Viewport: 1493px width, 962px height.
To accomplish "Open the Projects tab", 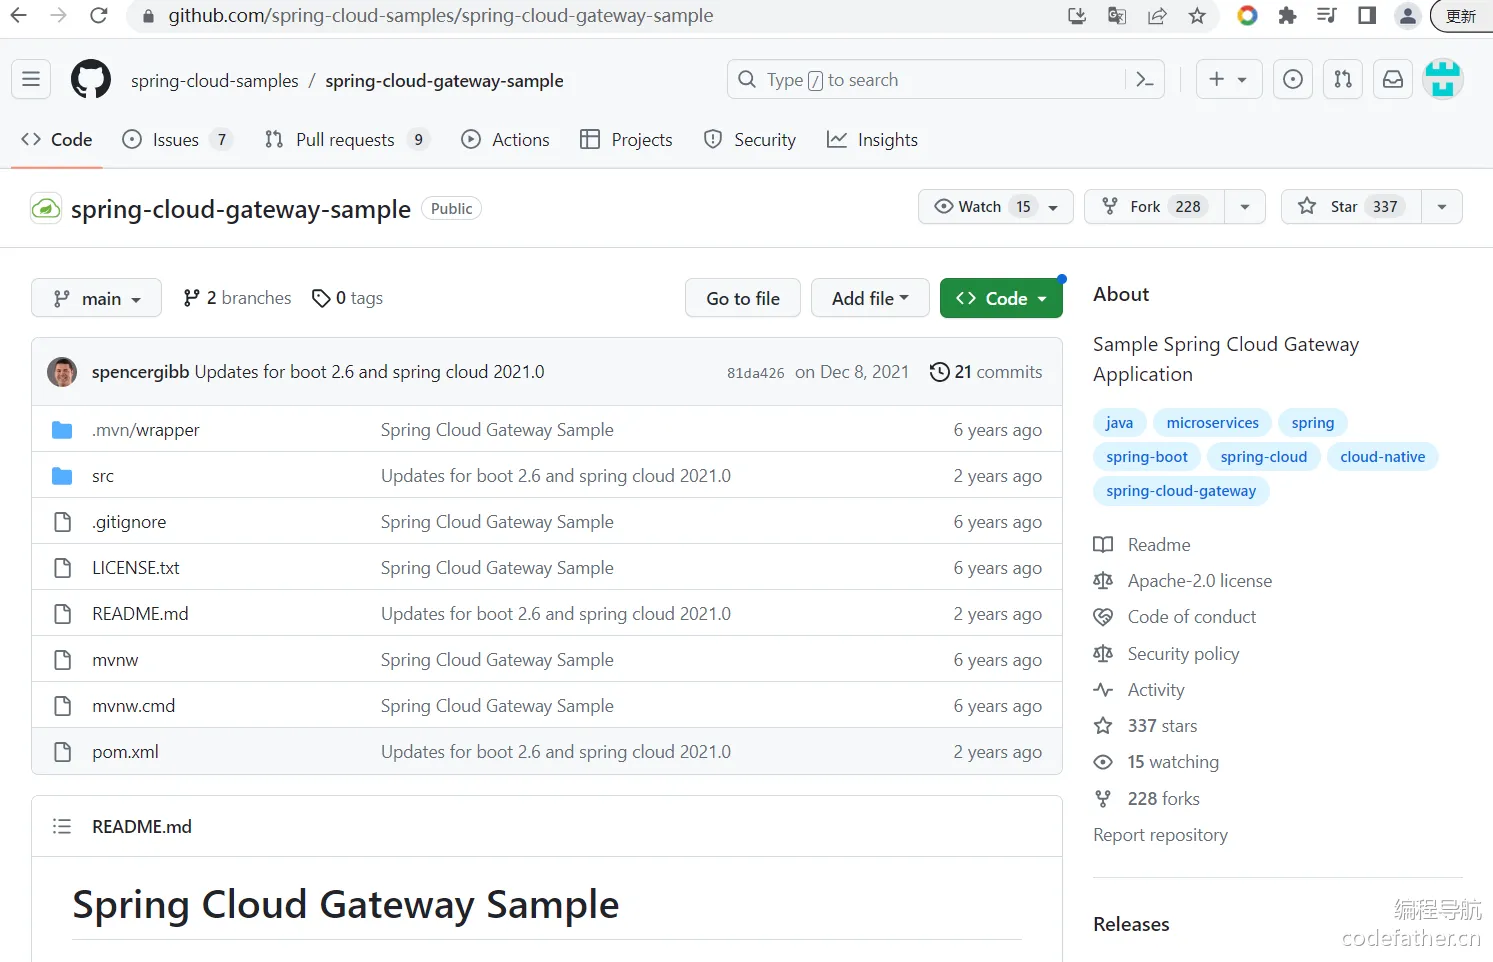I will 627,140.
